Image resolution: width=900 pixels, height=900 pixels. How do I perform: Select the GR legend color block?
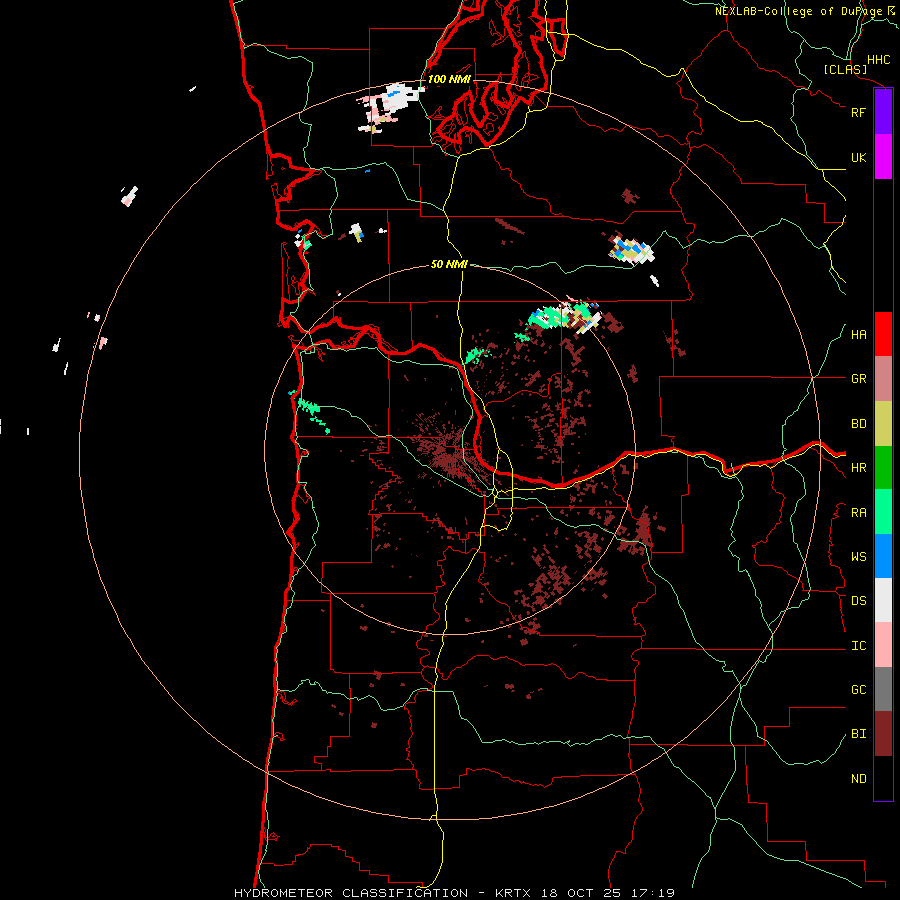(x=883, y=379)
